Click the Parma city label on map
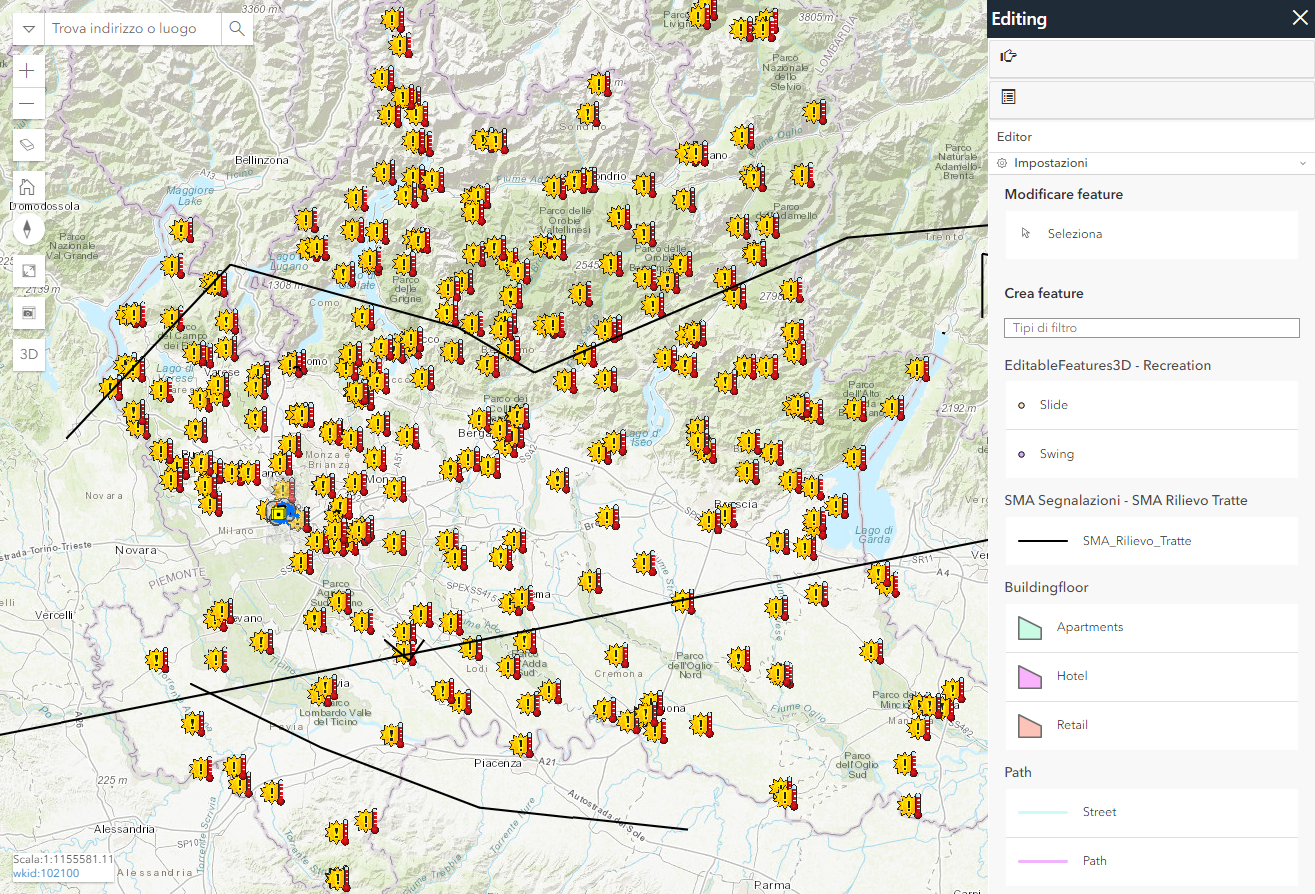Image resolution: width=1315 pixels, height=894 pixels. click(771, 885)
